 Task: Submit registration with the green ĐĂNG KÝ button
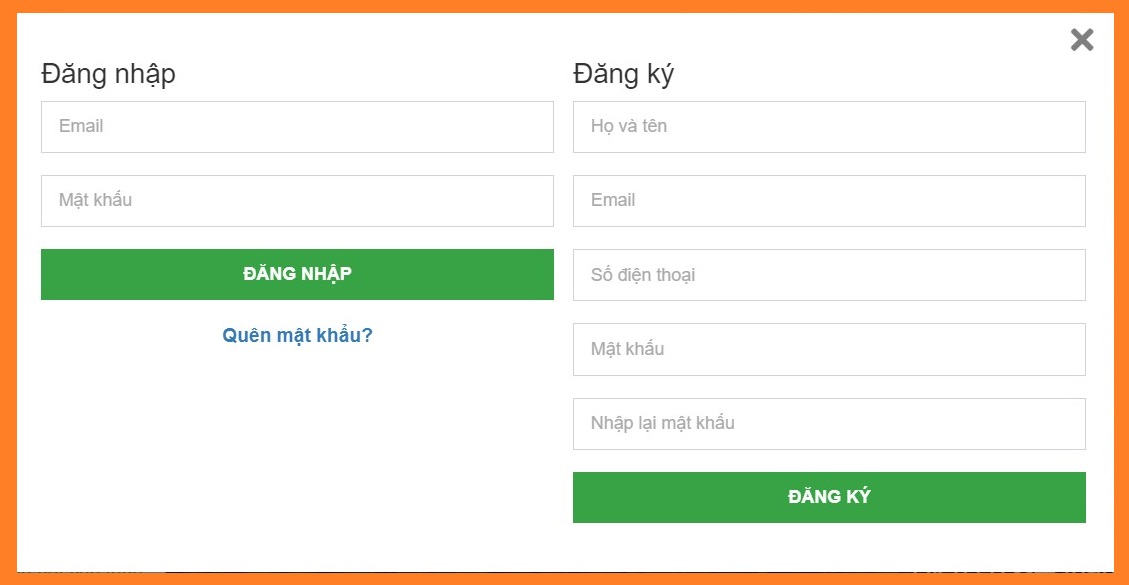829,497
